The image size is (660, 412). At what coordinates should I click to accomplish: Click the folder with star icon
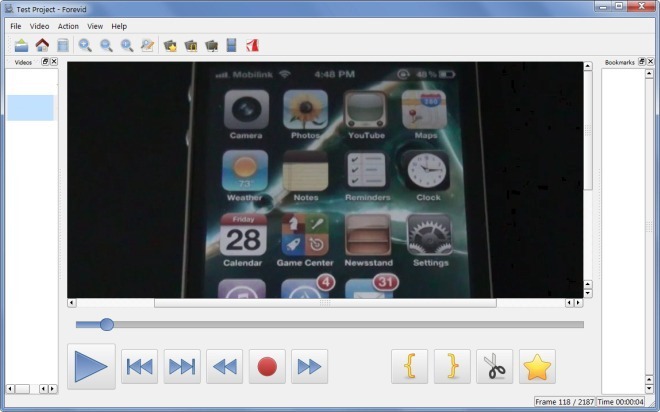click(x=170, y=45)
